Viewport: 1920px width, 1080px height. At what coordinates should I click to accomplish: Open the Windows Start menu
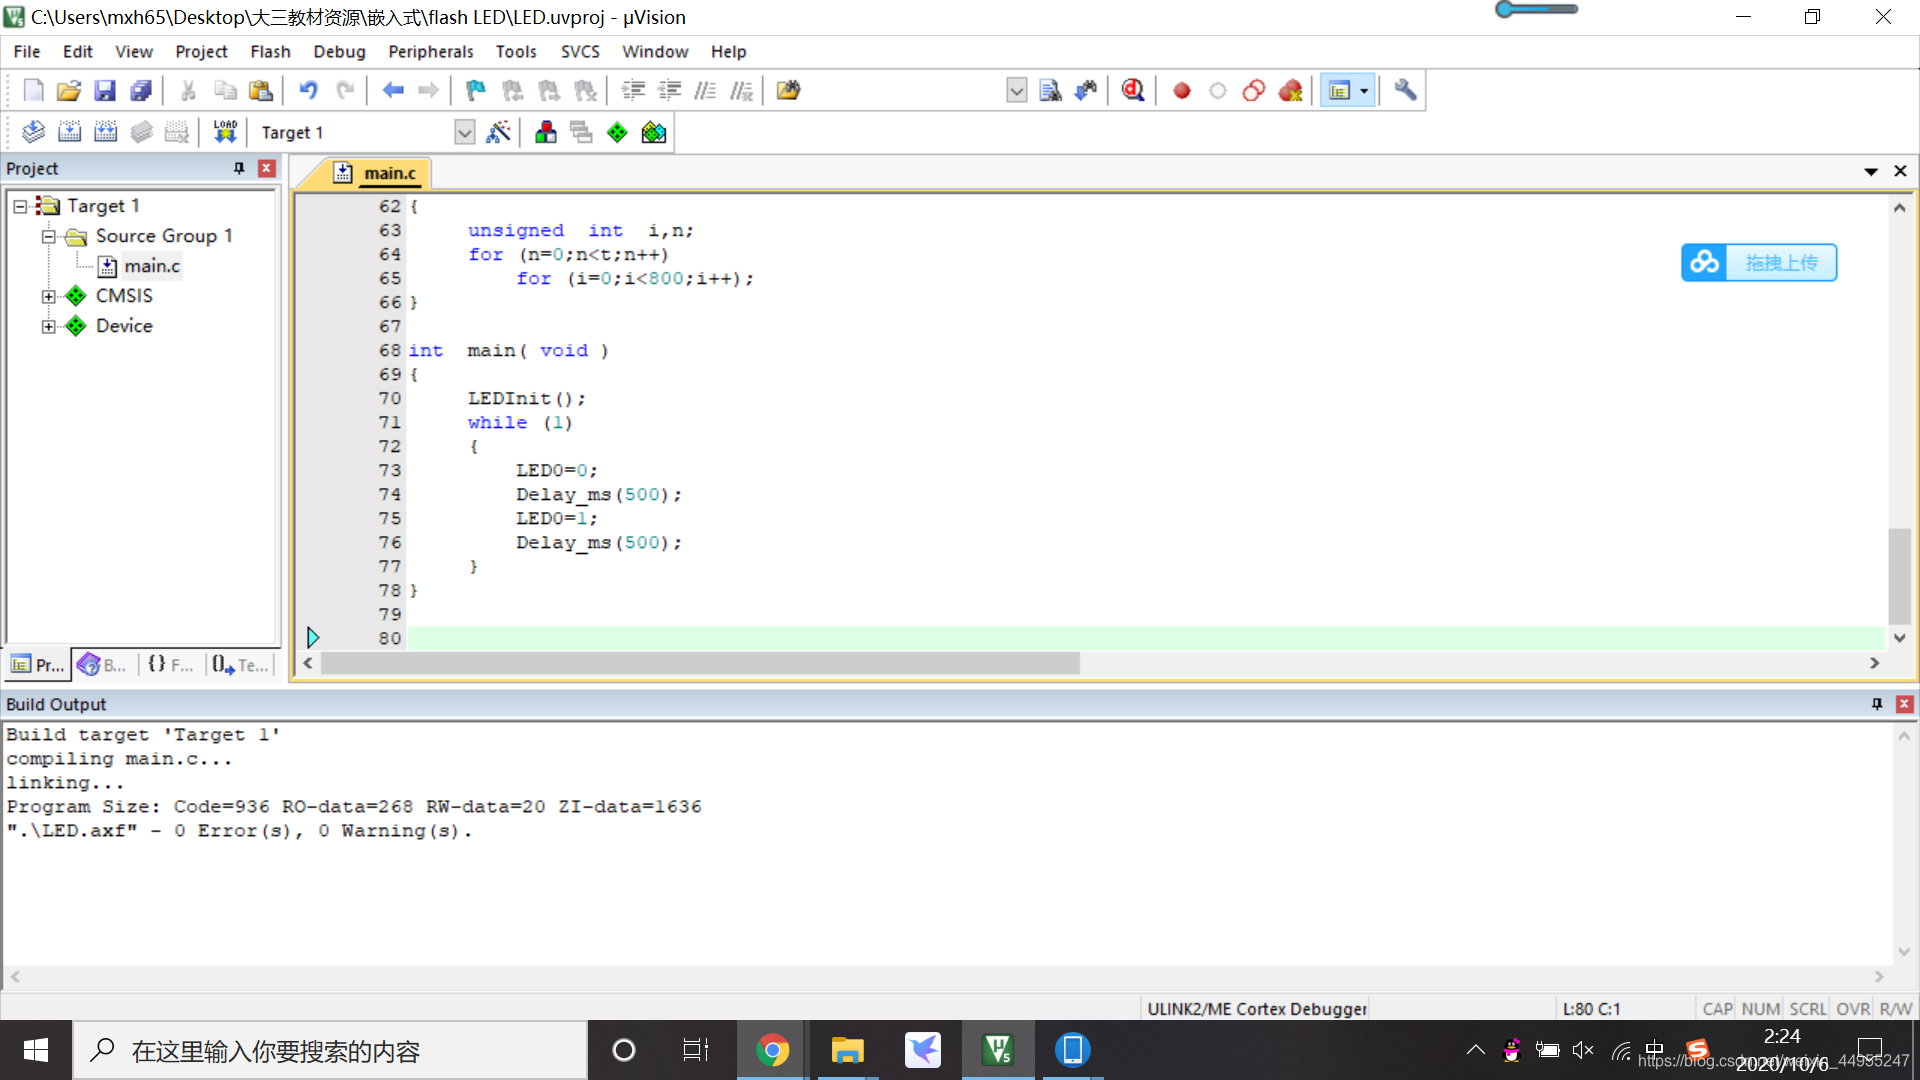click(36, 1050)
